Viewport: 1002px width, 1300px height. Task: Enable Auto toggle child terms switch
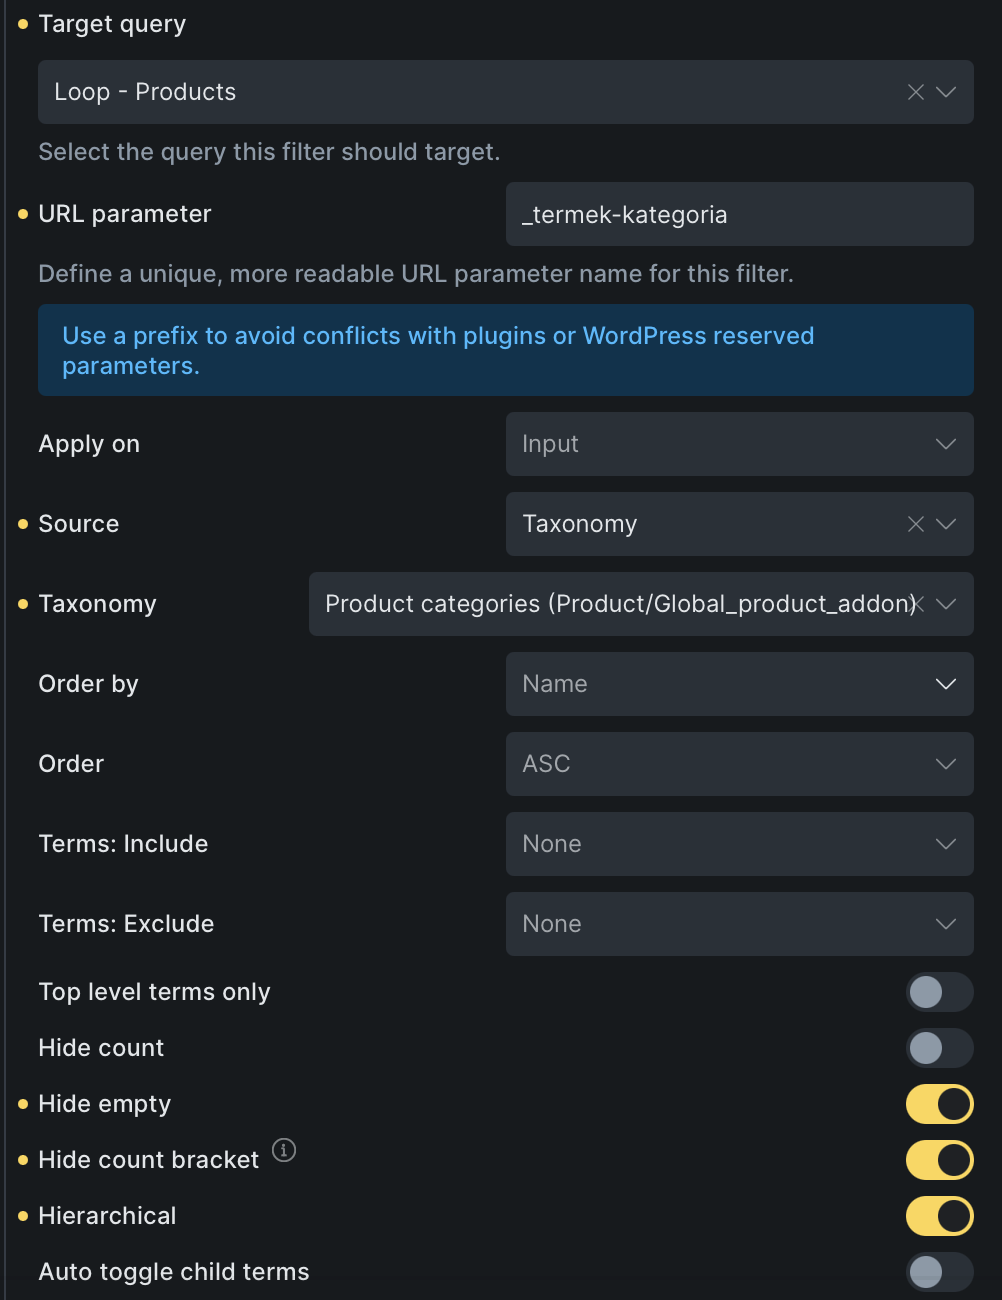coord(939,1272)
